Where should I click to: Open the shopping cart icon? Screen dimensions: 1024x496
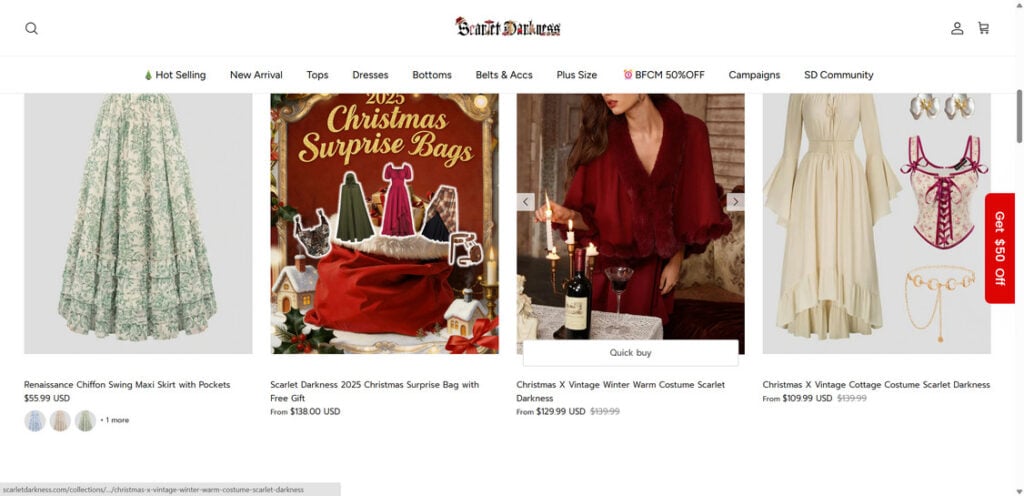coord(984,28)
